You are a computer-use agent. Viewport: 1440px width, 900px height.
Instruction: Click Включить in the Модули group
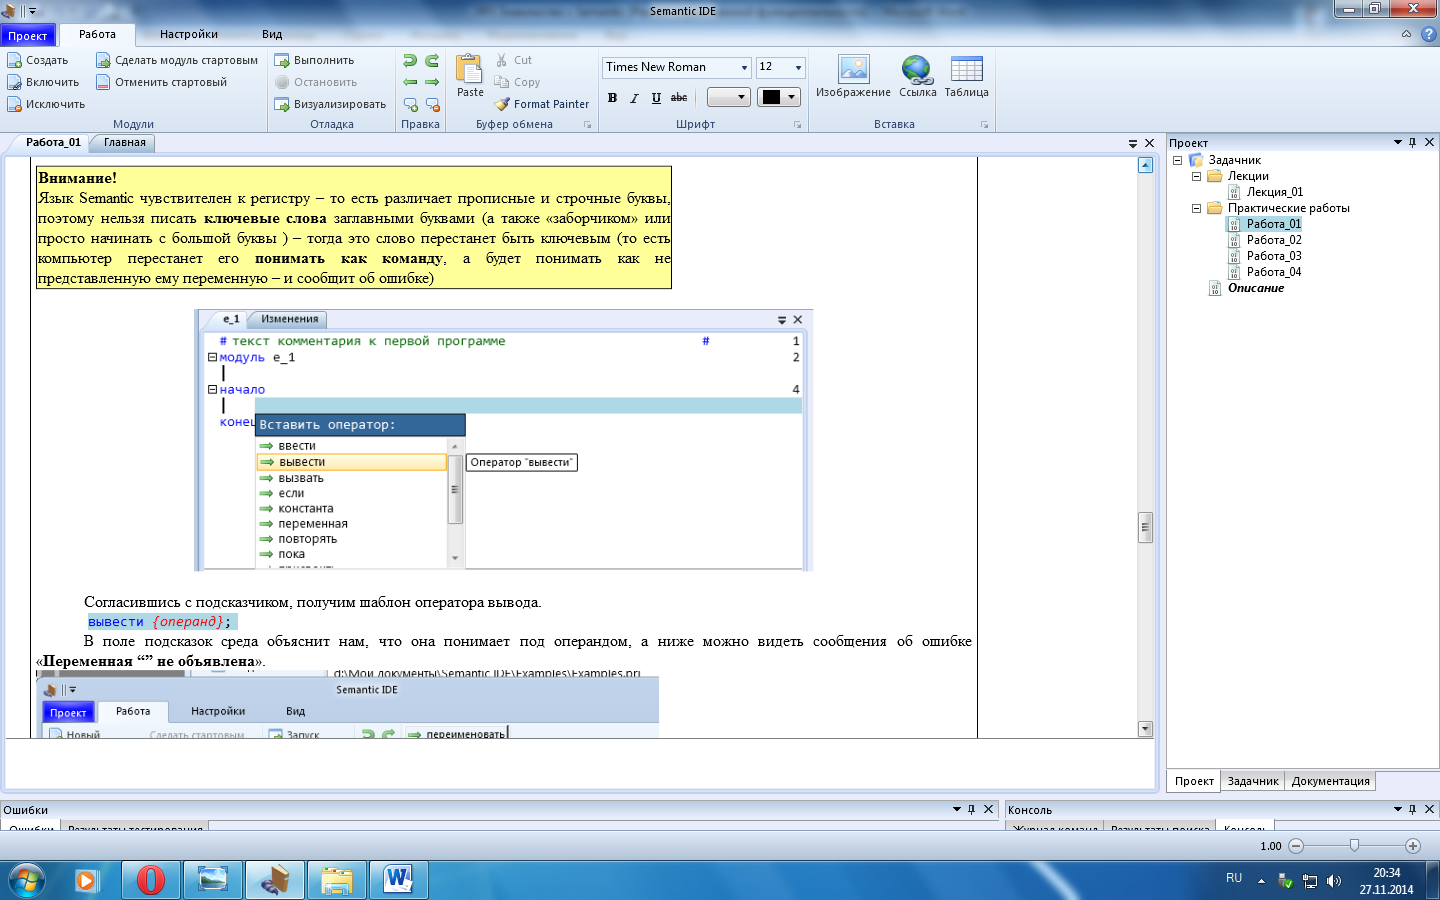click(x=43, y=82)
